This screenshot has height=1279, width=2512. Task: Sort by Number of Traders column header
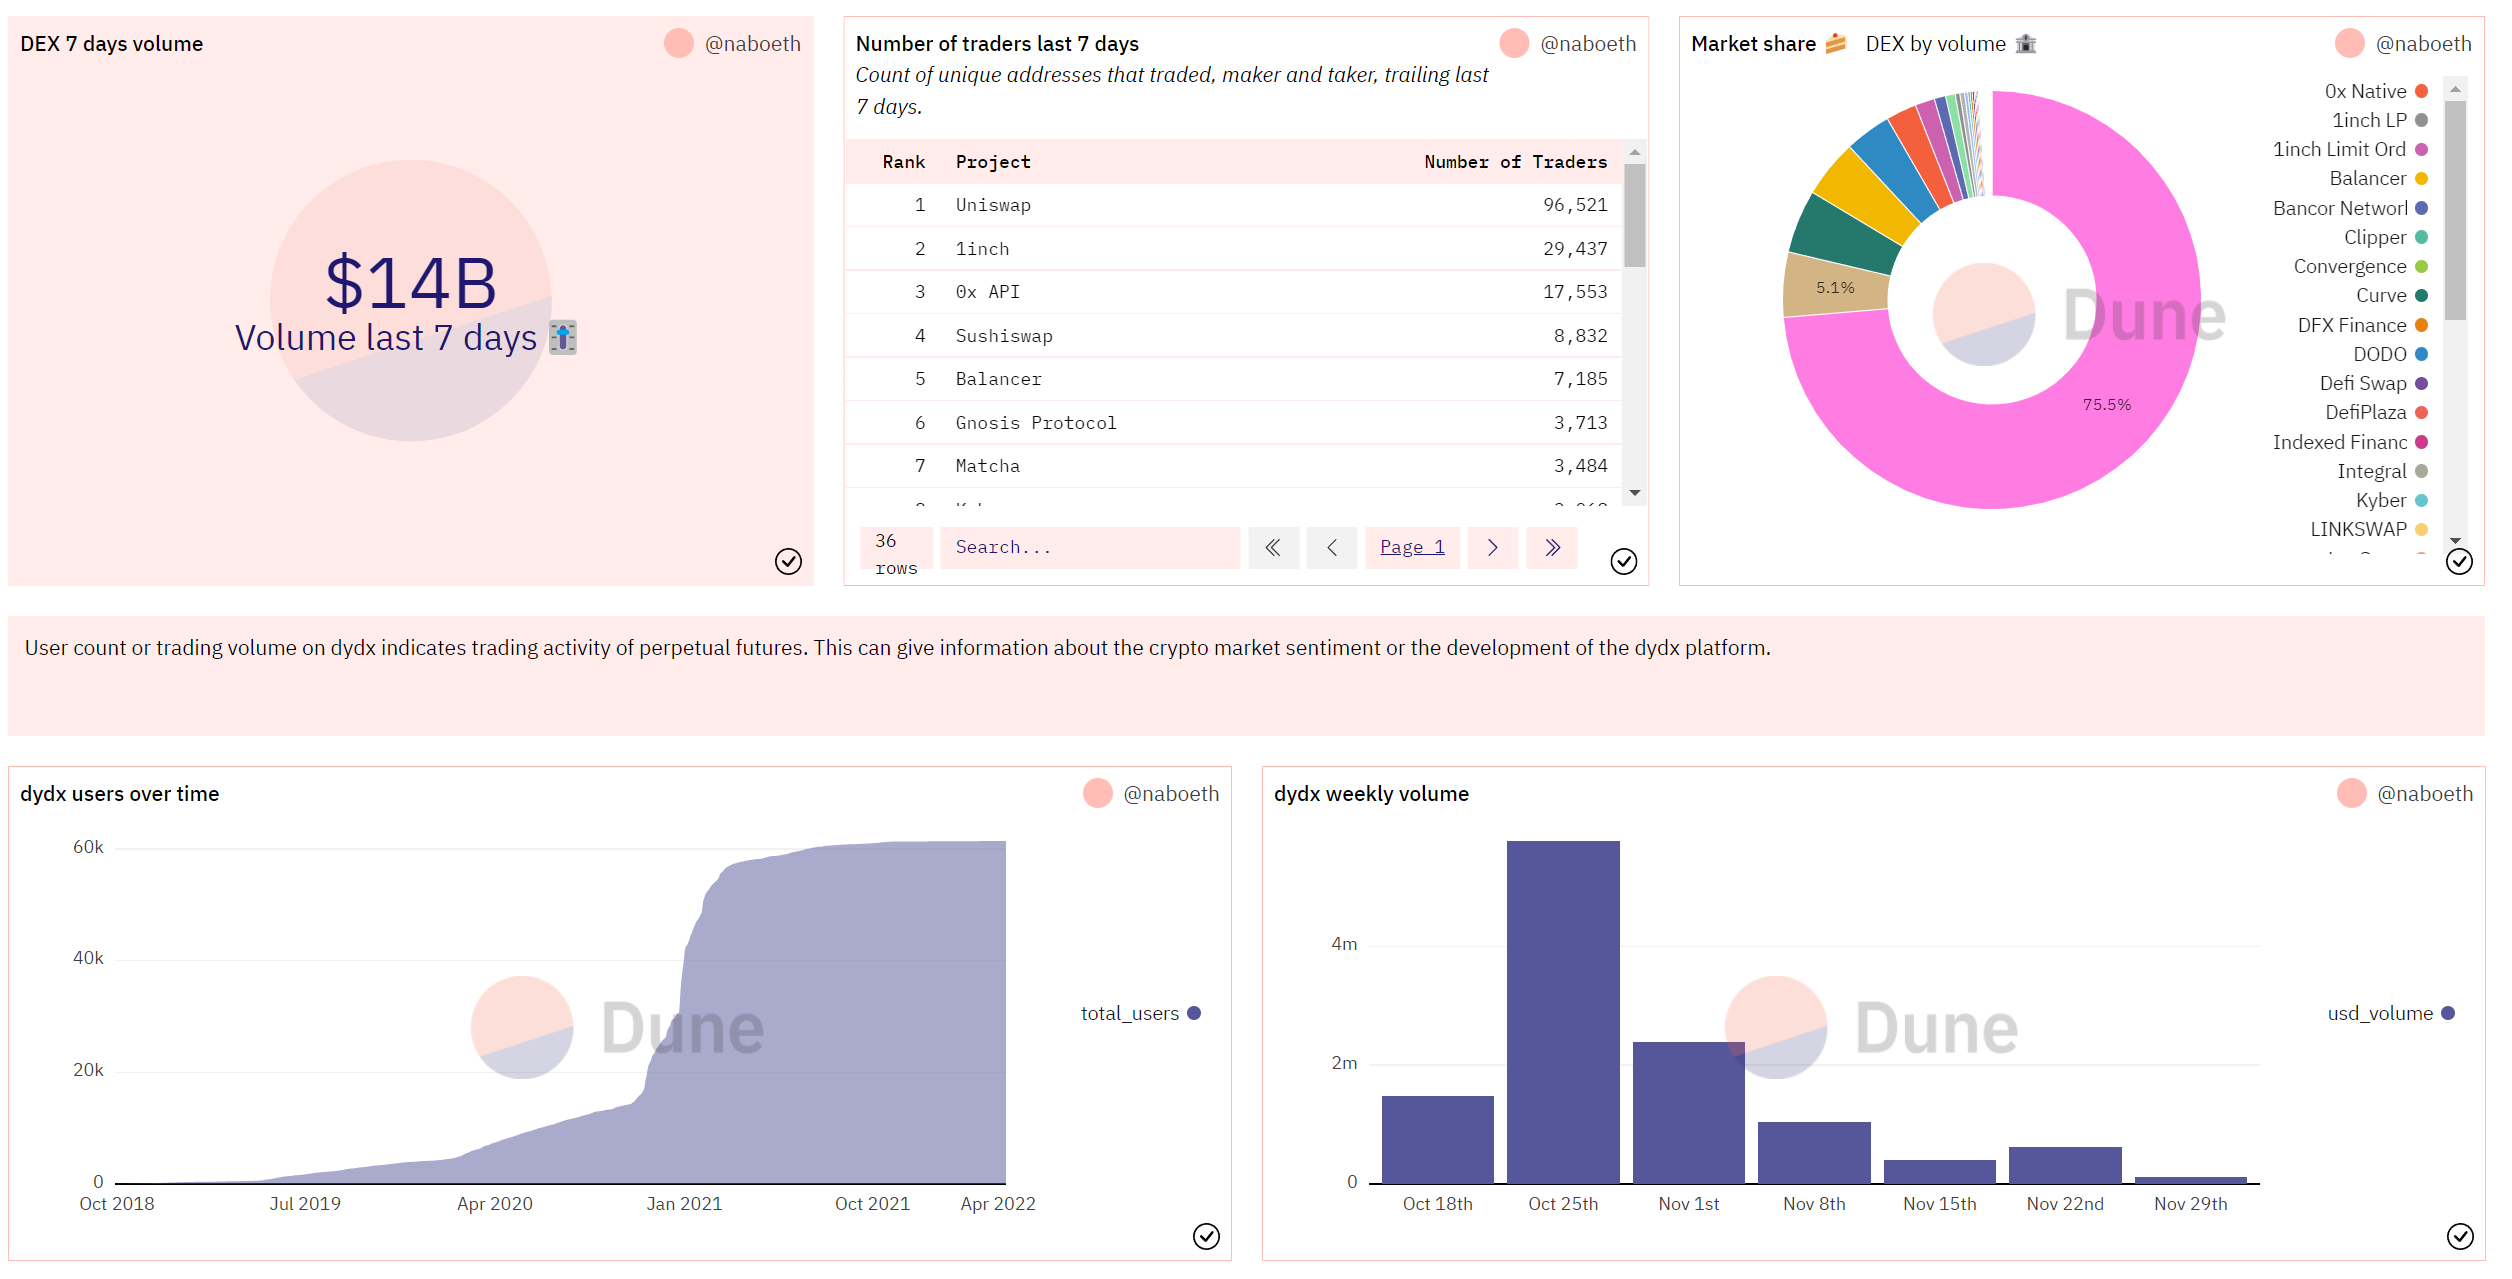pos(1515,162)
